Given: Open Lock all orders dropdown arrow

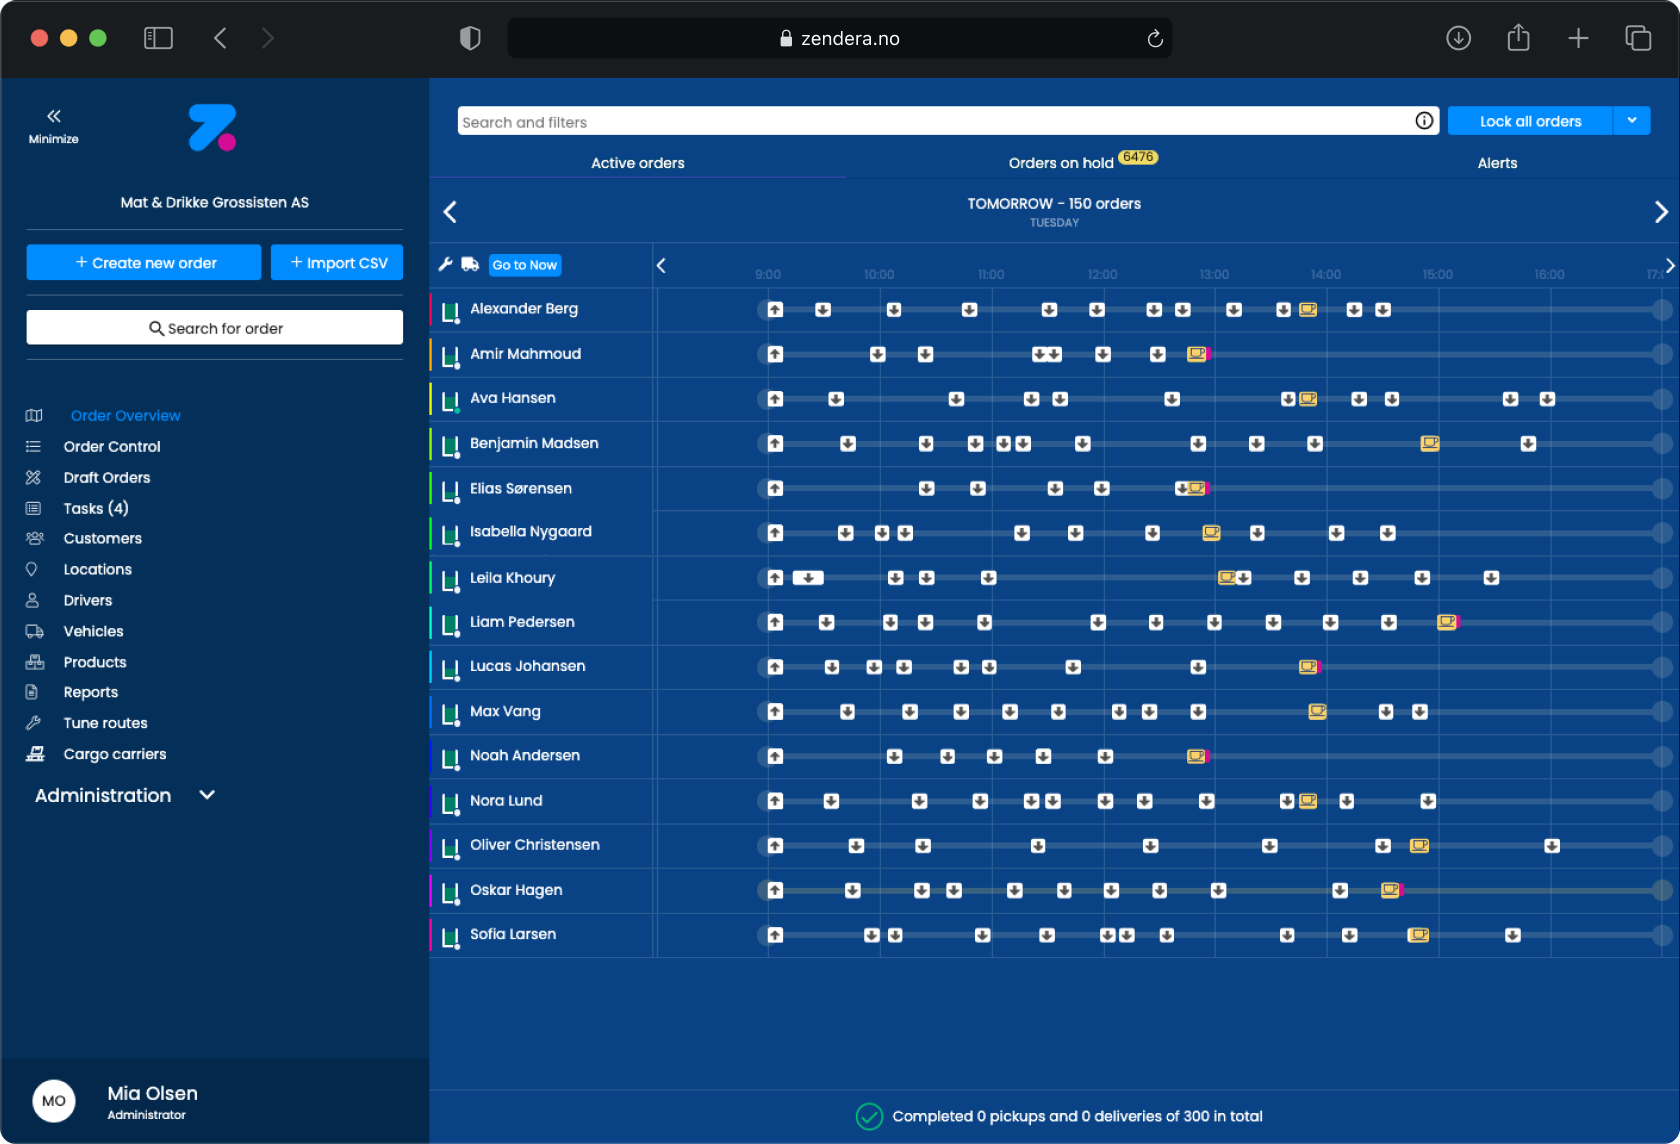Looking at the screenshot, I should [1631, 121].
